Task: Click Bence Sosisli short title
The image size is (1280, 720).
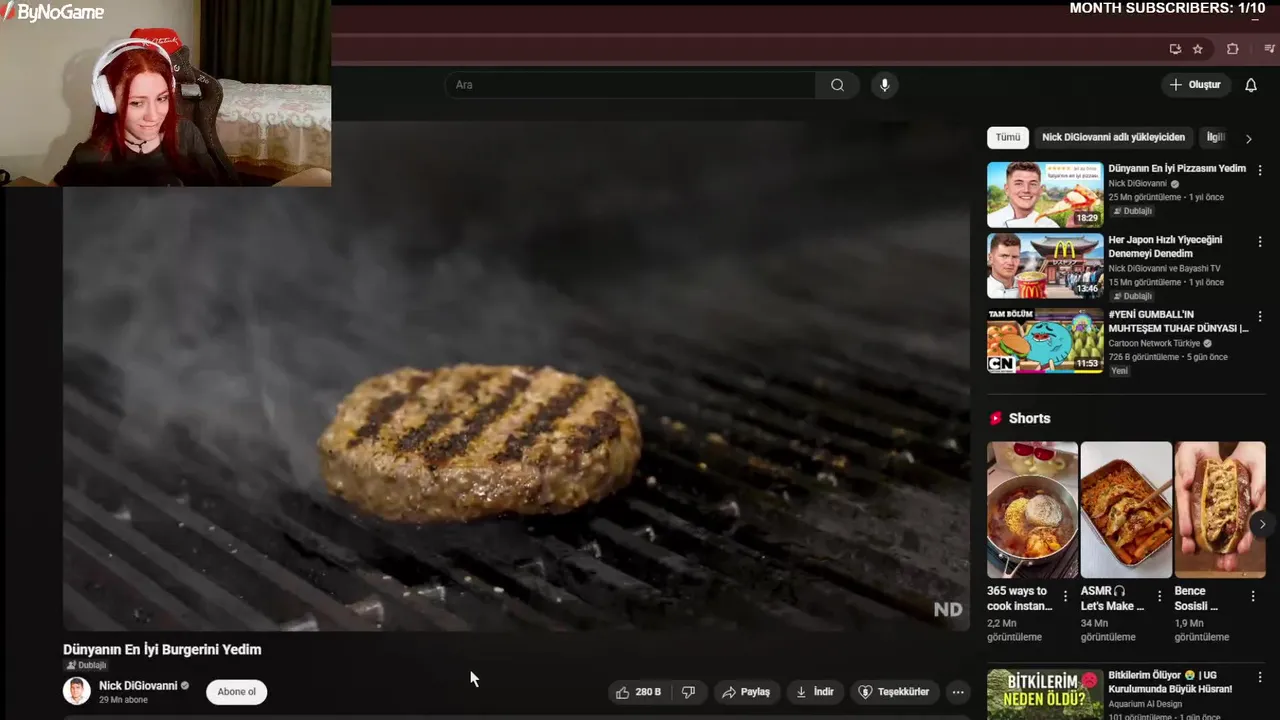Action: pos(1196,598)
